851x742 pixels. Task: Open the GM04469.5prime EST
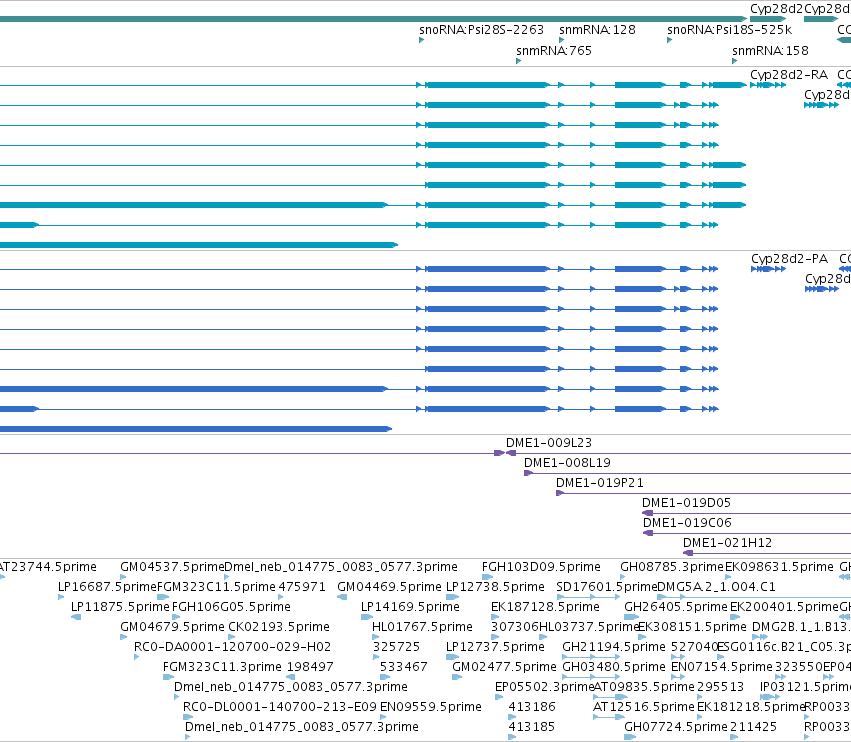[389, 587]
